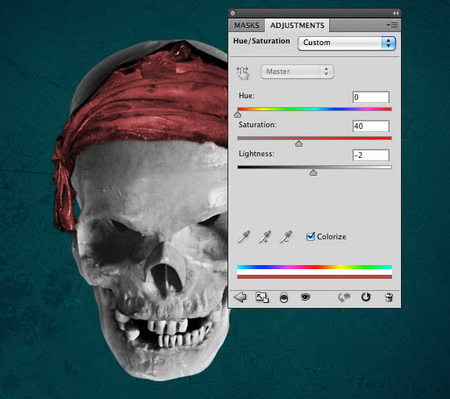This screenshot has height=399, width=450.
Task: Click the Hue/Saturation title text
Action: click(x=262, y=41)
